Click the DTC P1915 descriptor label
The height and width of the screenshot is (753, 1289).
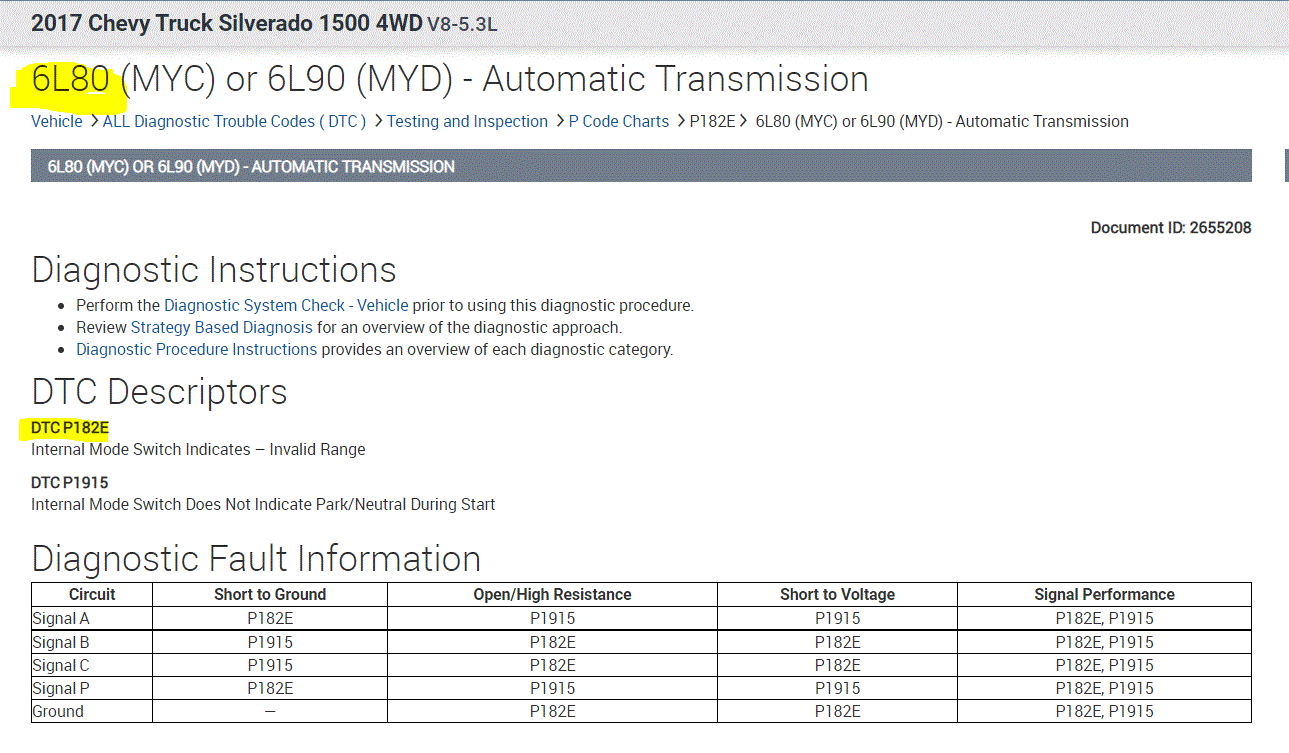[x=70, y=482]
